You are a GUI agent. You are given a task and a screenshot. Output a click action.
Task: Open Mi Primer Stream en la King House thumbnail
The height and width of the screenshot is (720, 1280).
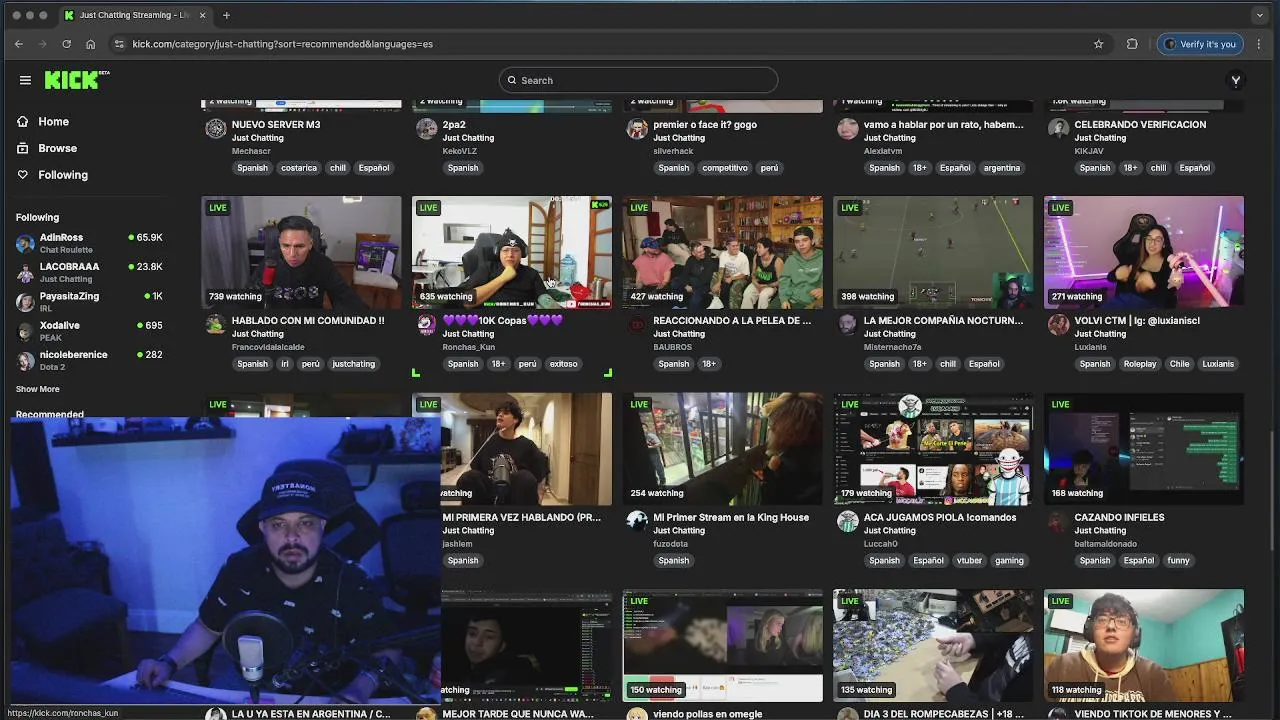[723, 449]
